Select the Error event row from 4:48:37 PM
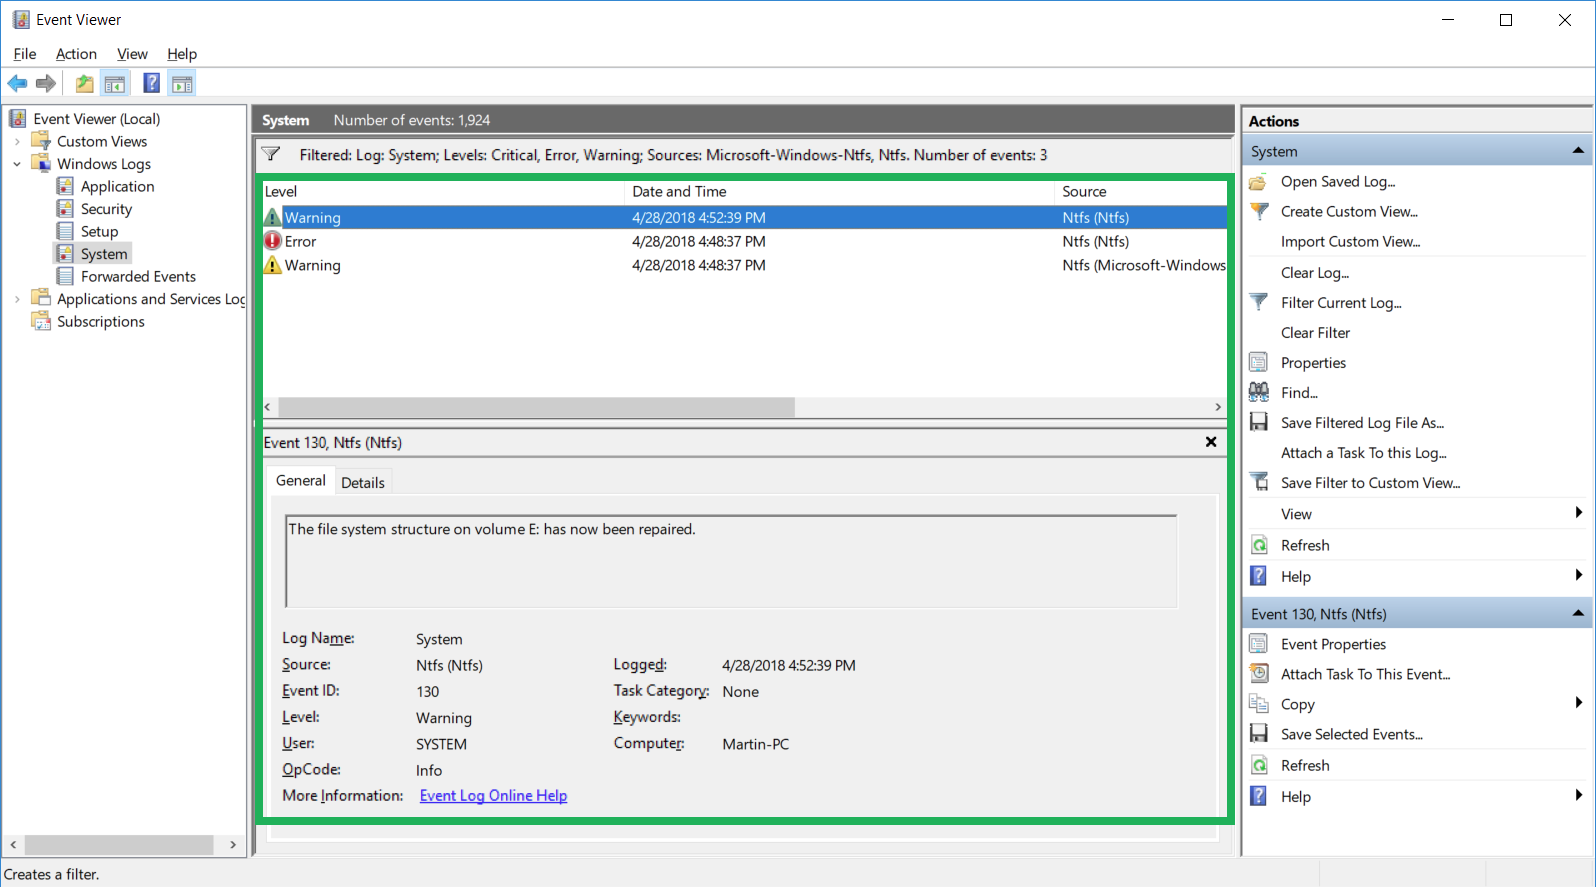The width and height of the screenshot is (1596, 887). pos(744,241)
